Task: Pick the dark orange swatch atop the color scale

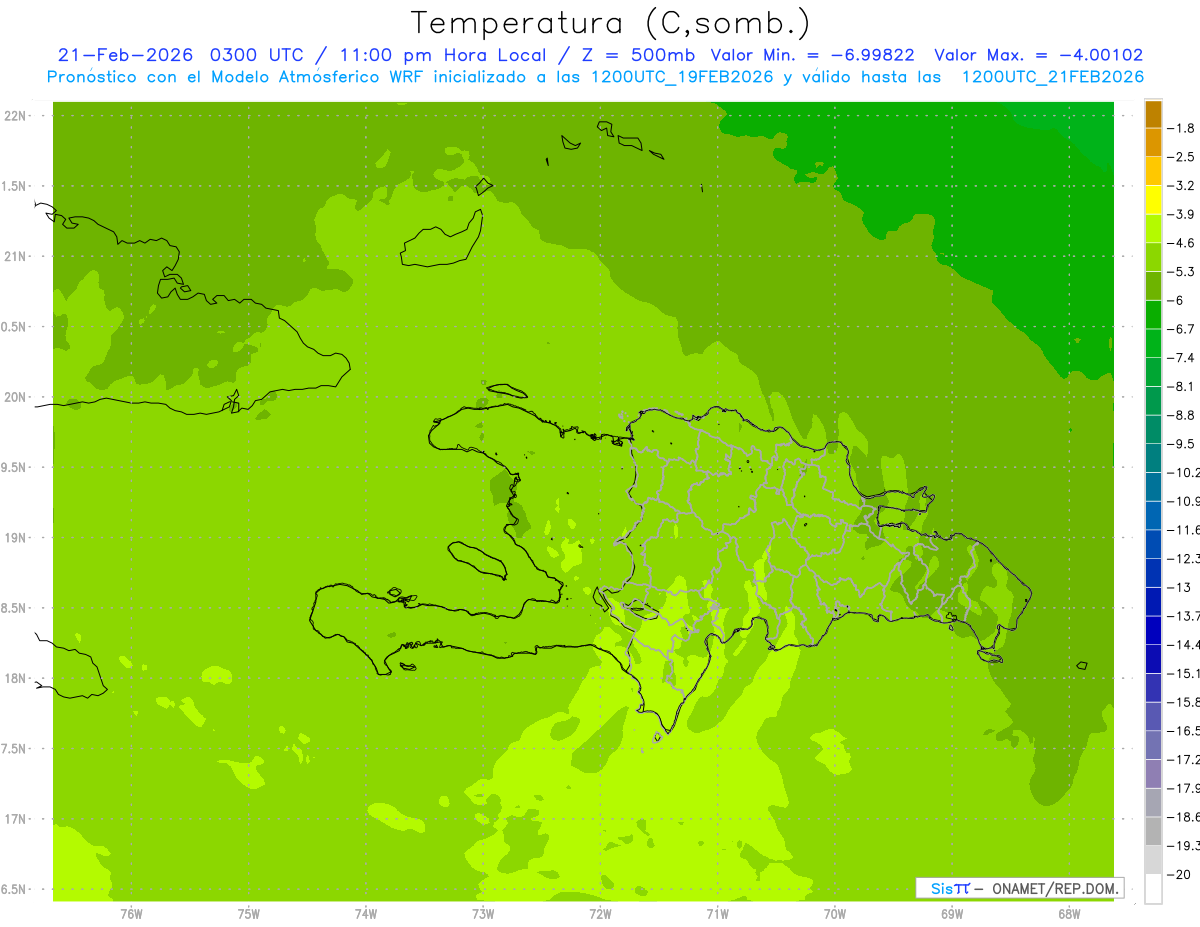Action: pos(1153,115)
